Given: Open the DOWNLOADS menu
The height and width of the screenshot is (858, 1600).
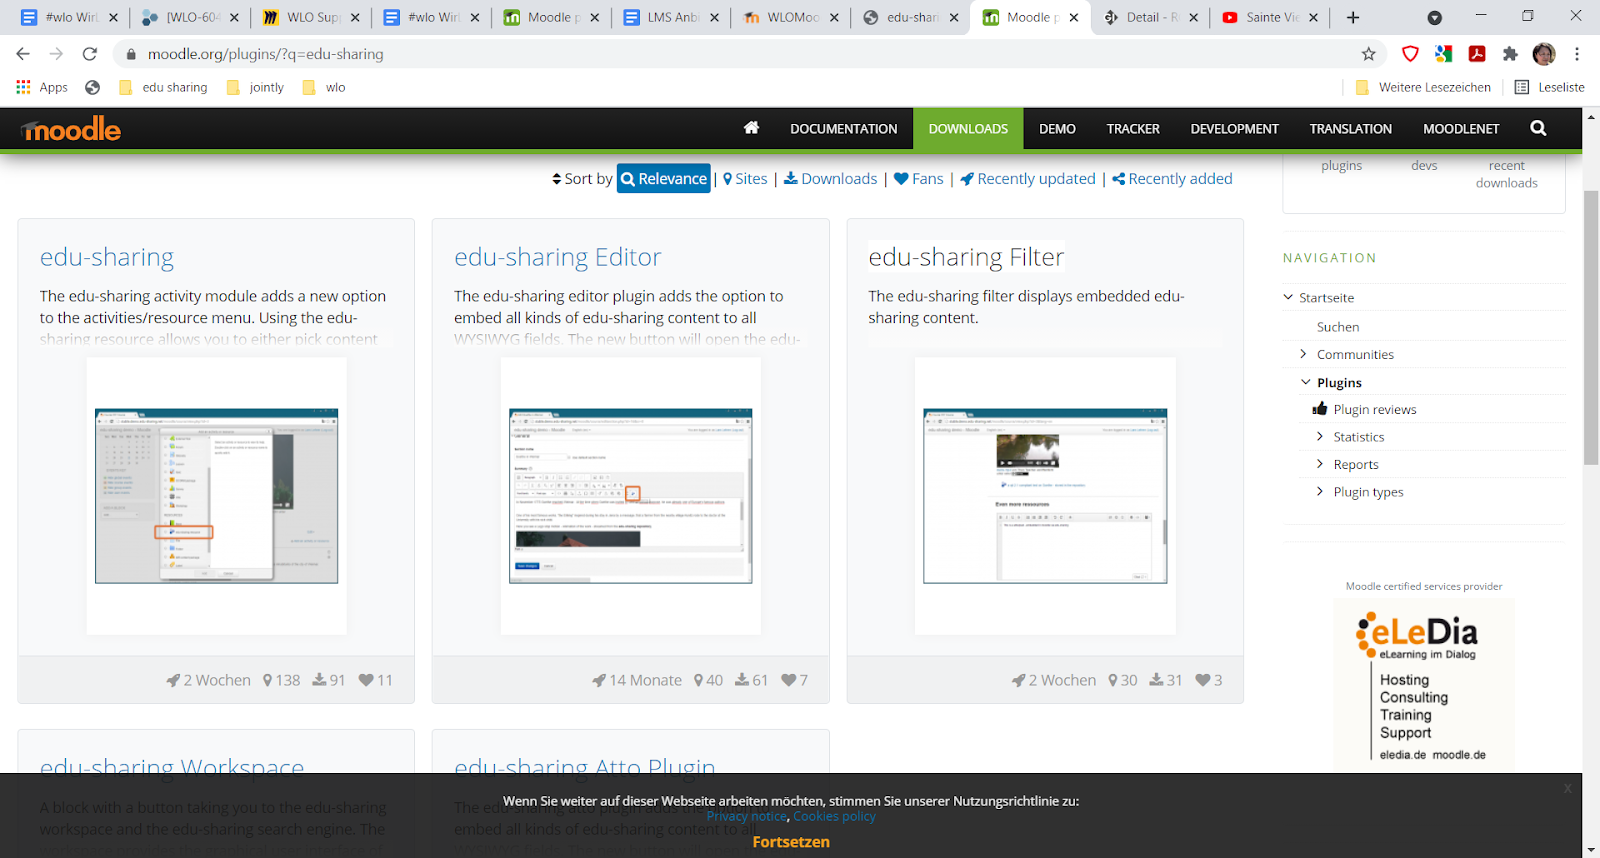Looking at the screenshot, I should coord(968,129).
